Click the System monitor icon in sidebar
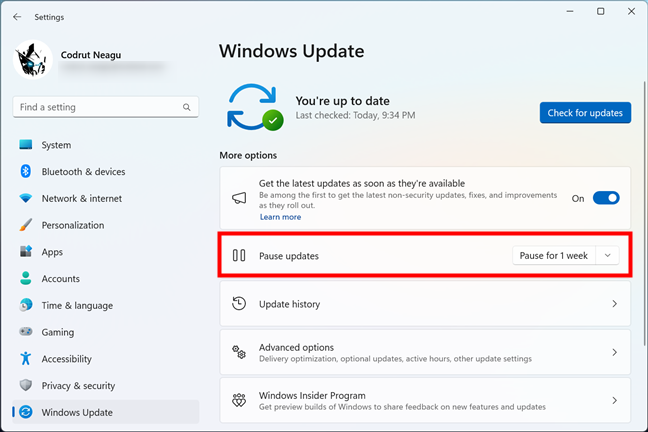The width and height of the screenshot is (648, 432). click(26, 145)
